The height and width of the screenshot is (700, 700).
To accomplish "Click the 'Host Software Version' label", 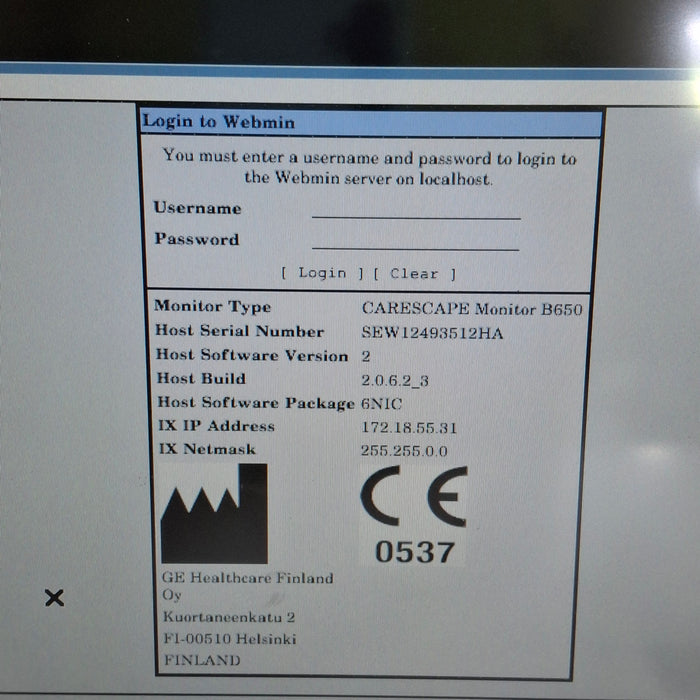I will point(252,355).
